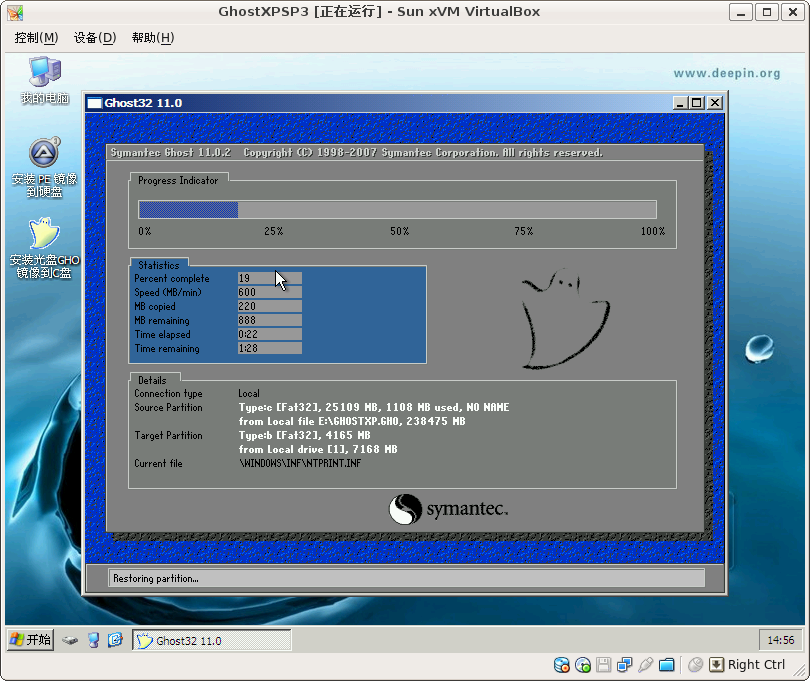The image size is (810, 681).
Task: Maximize the Ghost32 11.0 window
Action: pyautogui.click(x=697, y=103)
